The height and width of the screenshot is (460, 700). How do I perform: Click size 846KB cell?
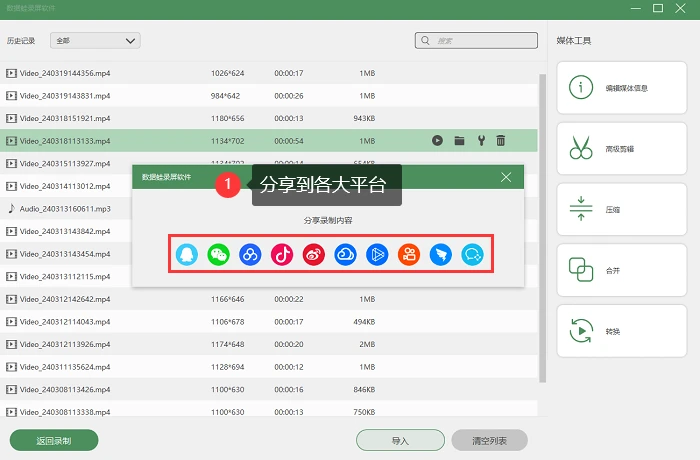click(x=364, y=389)
